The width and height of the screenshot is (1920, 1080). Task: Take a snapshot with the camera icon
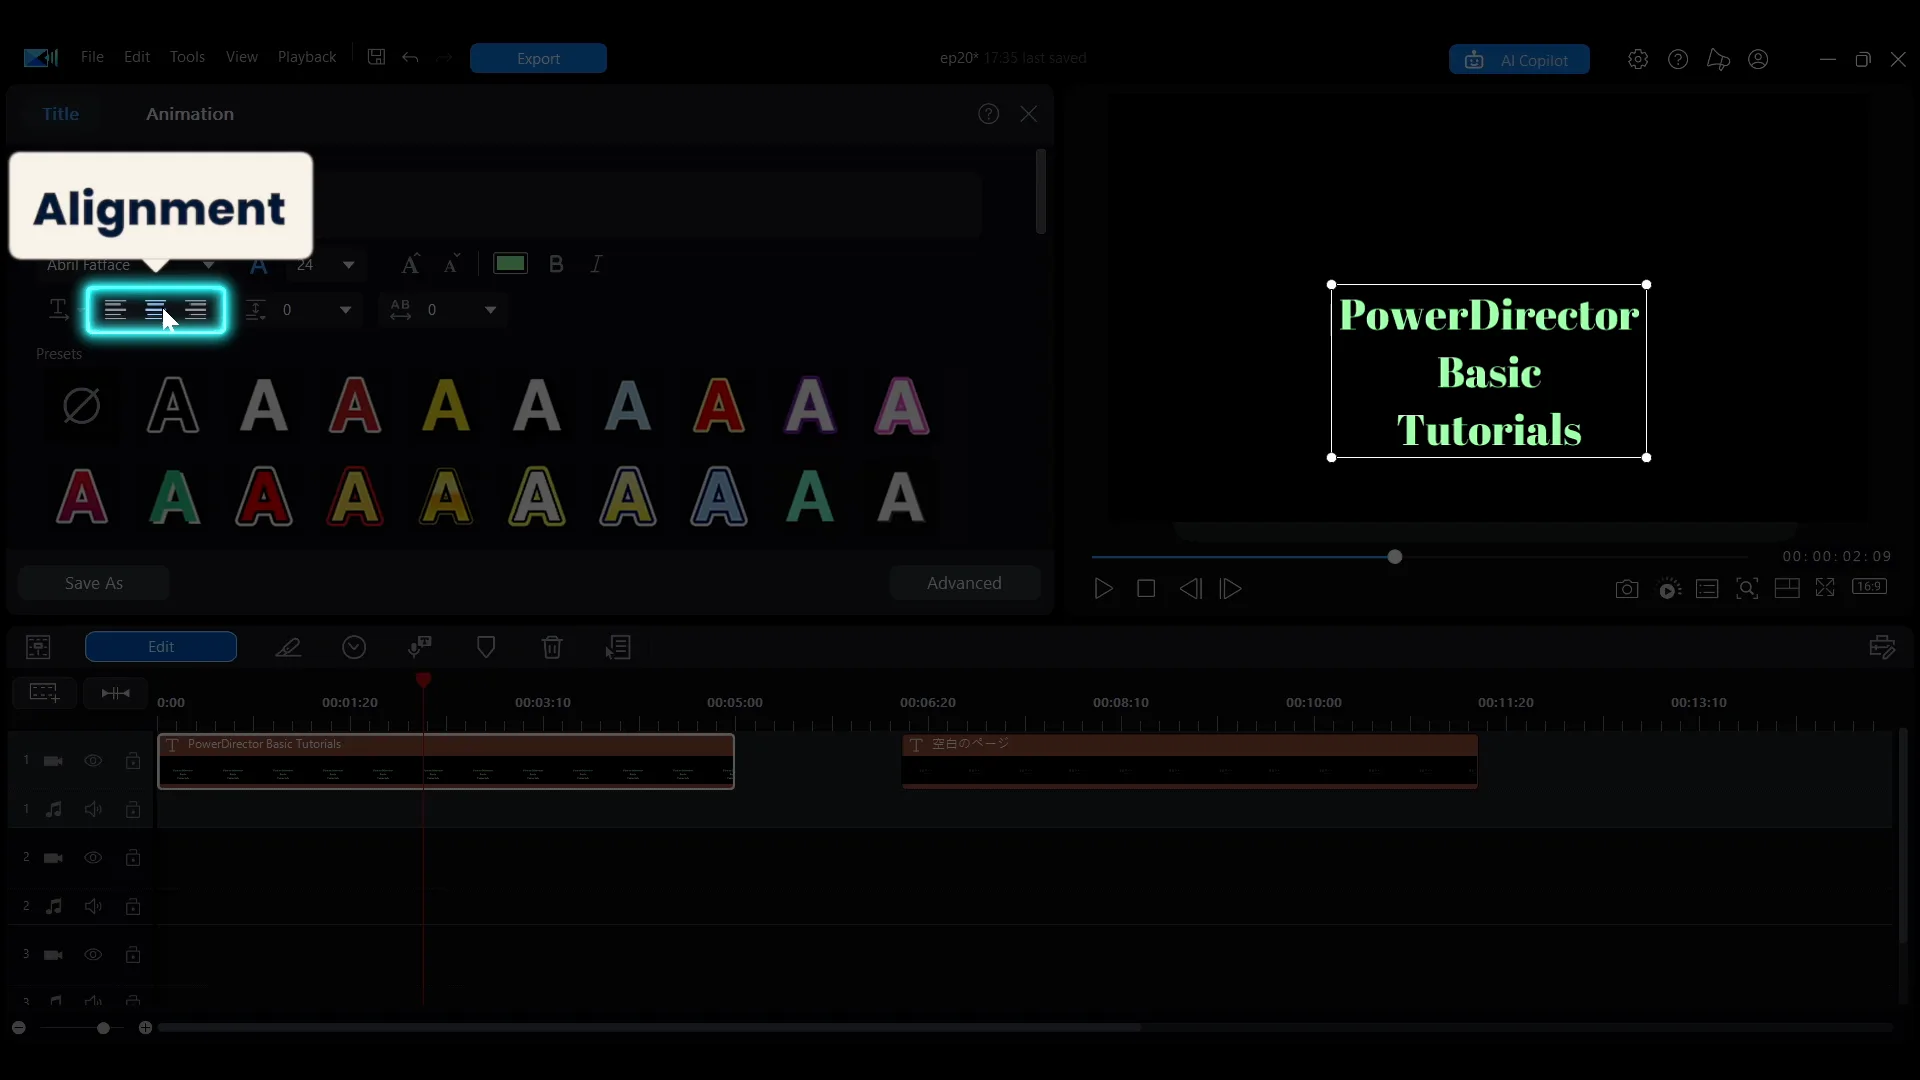(x=1627, y=589)
